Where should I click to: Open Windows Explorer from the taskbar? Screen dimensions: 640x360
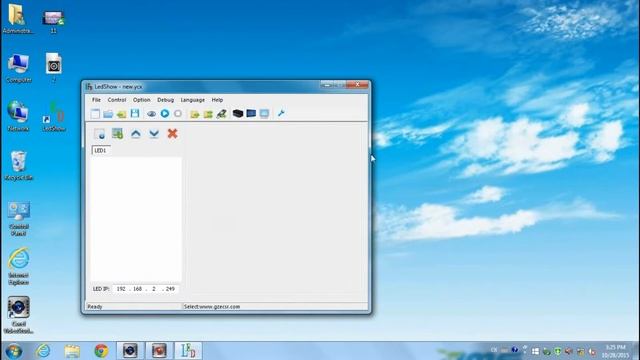[72, 351]
